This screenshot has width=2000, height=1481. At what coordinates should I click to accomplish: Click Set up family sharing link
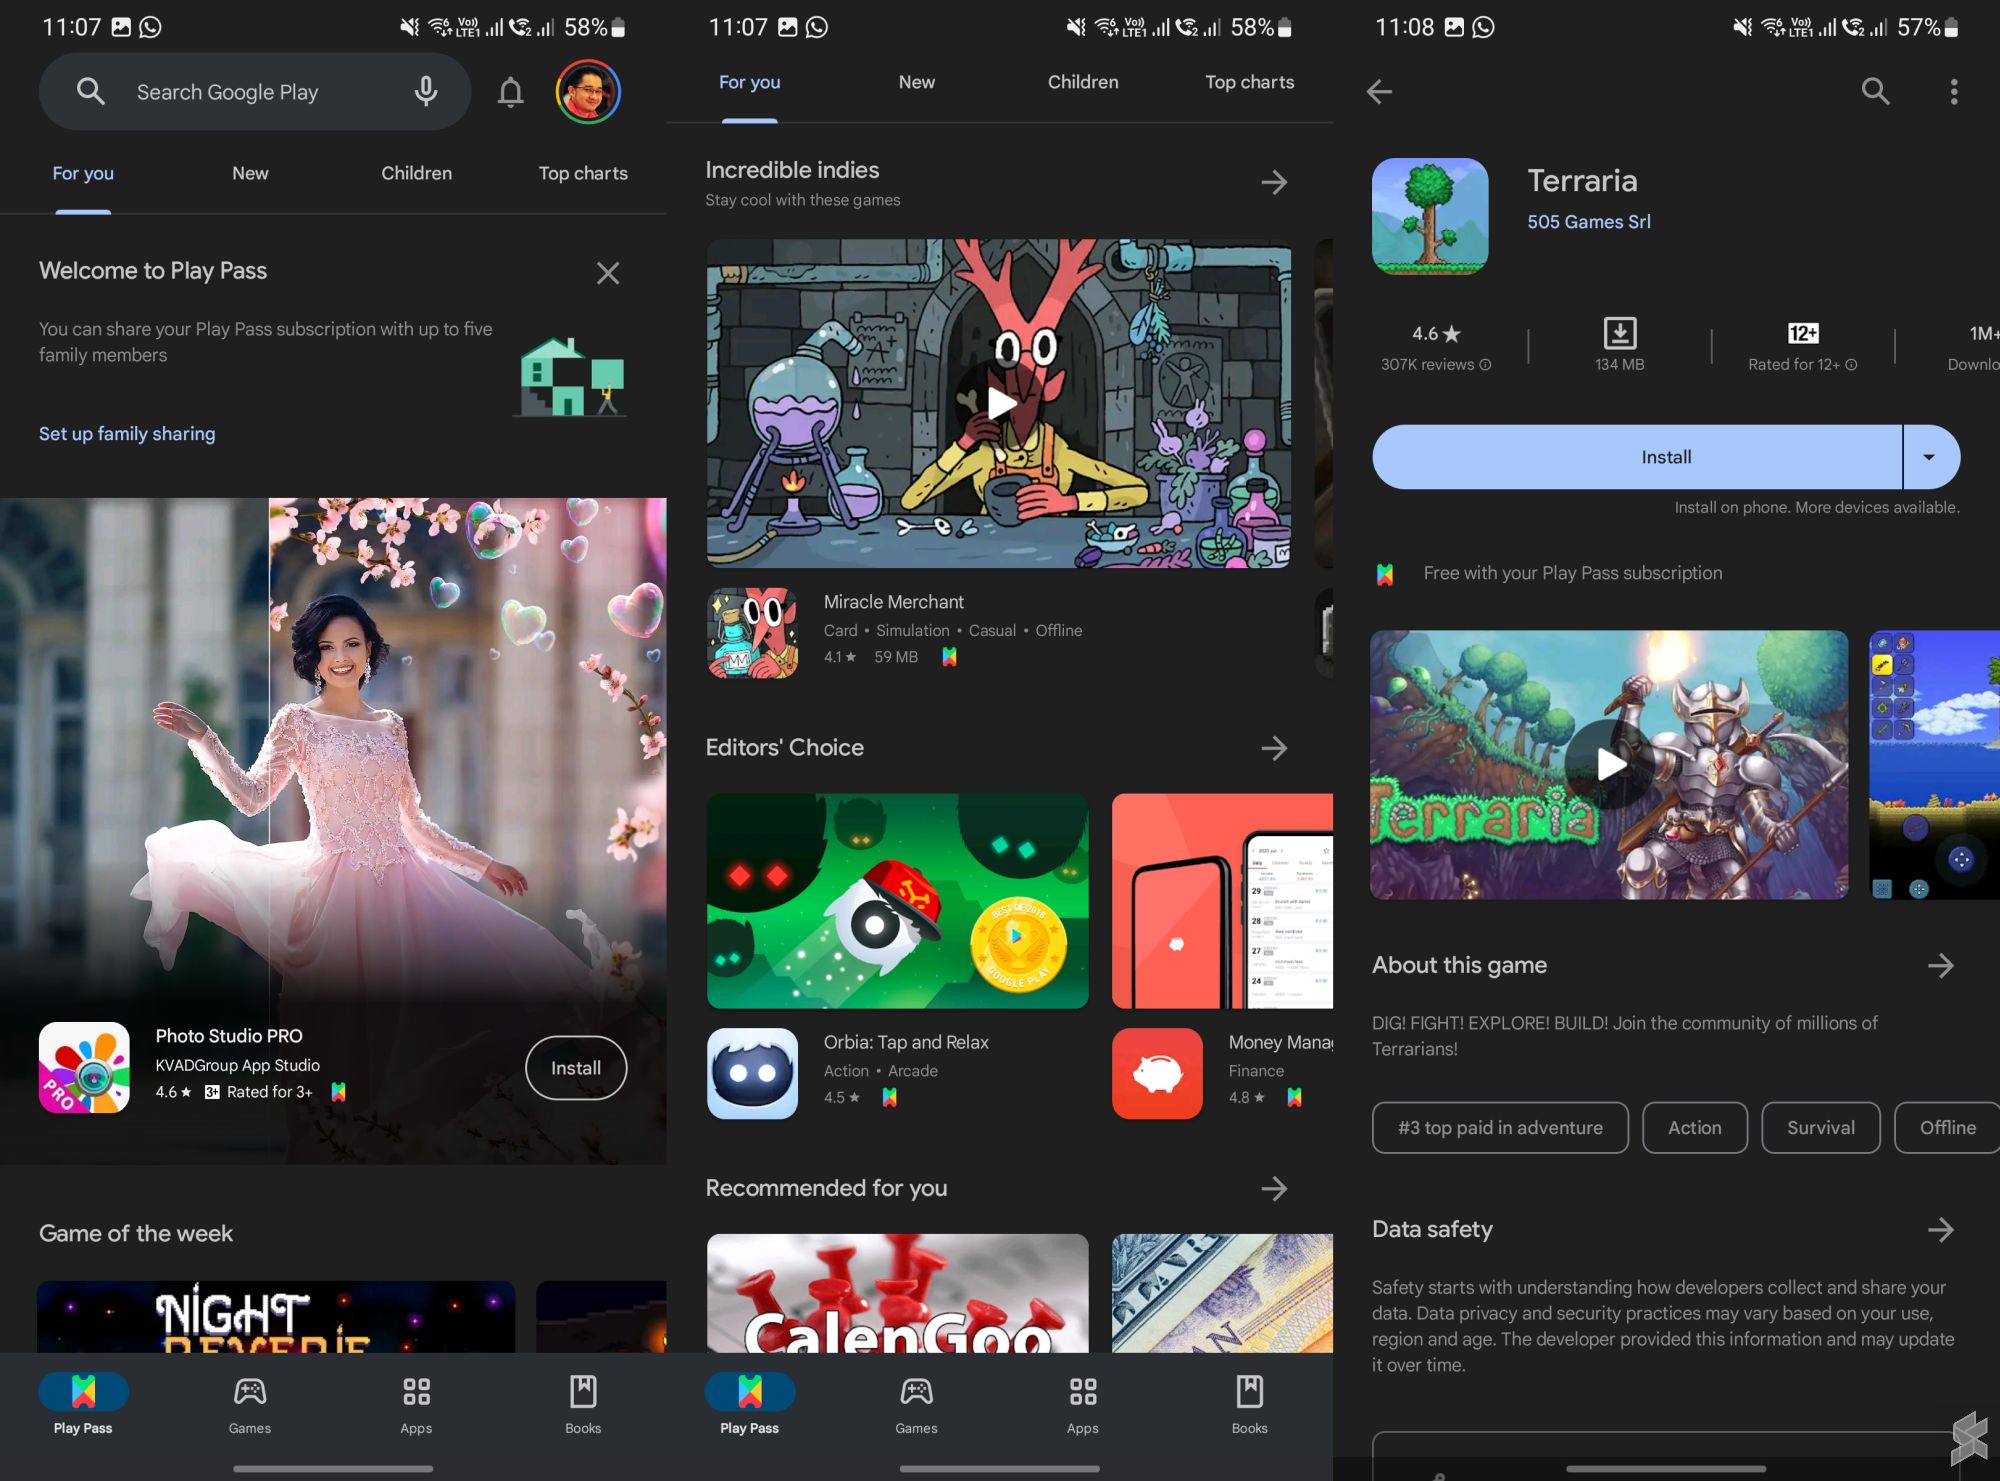coord(127,433)
